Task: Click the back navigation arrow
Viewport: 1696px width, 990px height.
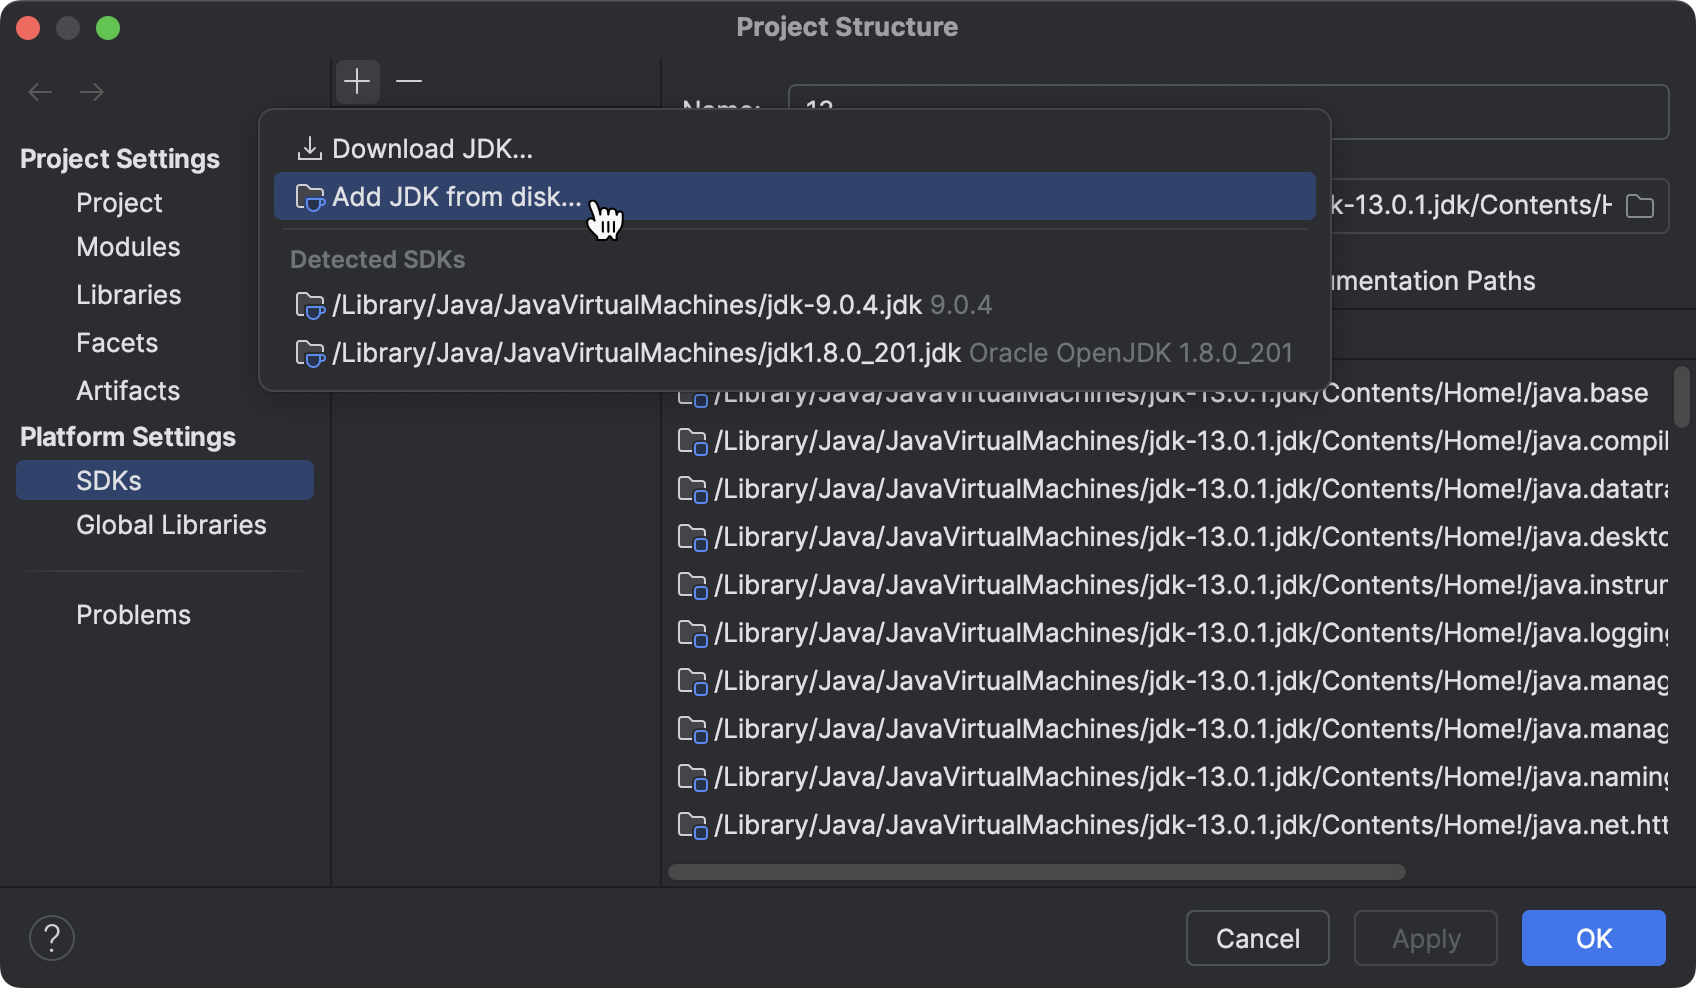Action: click(x=40, y=91)
